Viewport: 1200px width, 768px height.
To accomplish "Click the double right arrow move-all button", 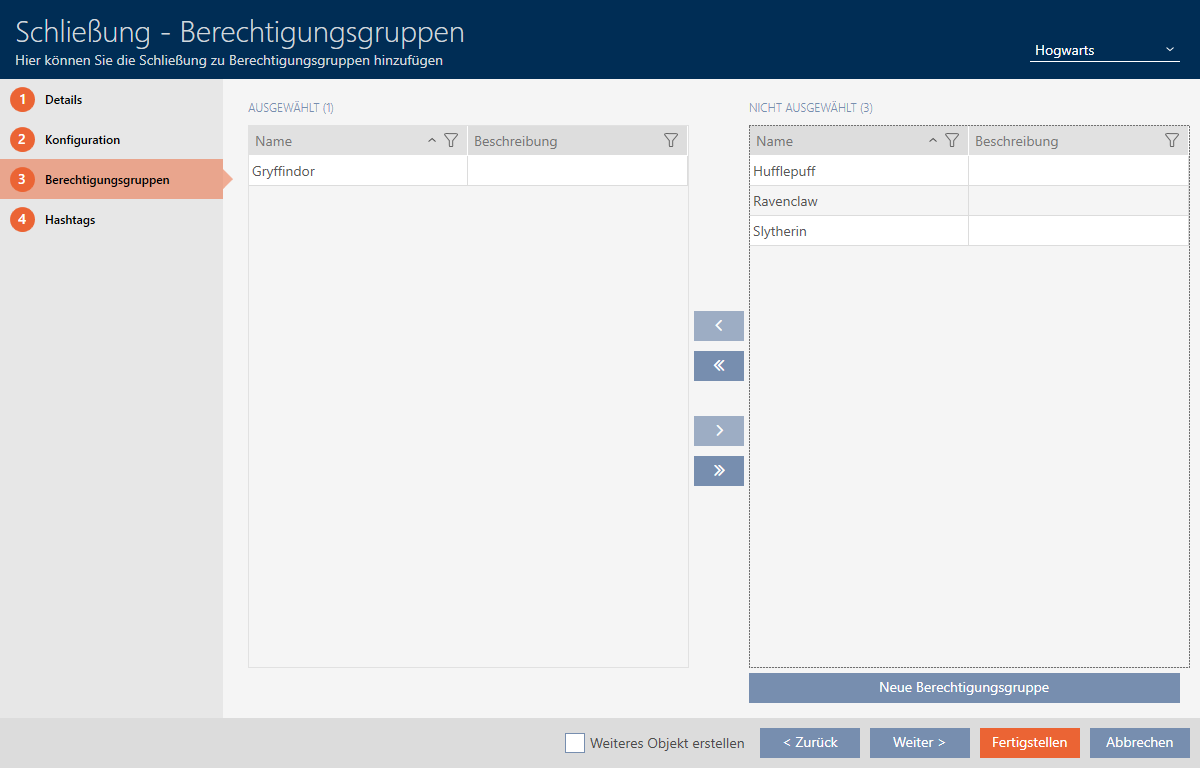I will [x=718, y=471].
